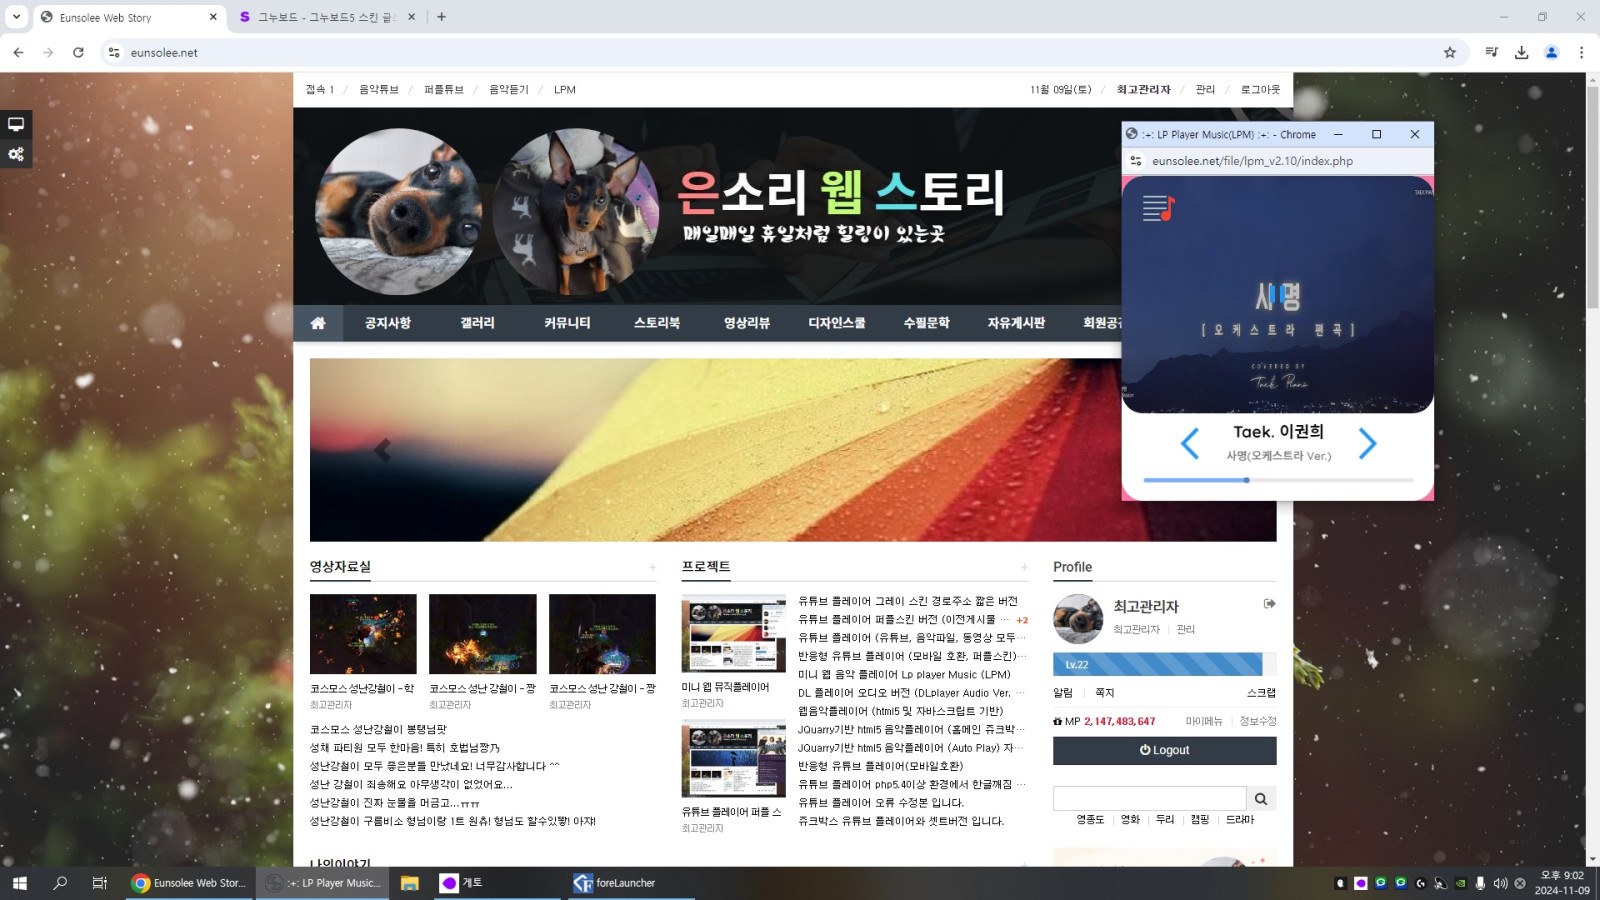Open the gears settings icon on left sidebar
The width and height of the screenshot is (1600, 900).
pyautogui.click(x=16, y=154)
